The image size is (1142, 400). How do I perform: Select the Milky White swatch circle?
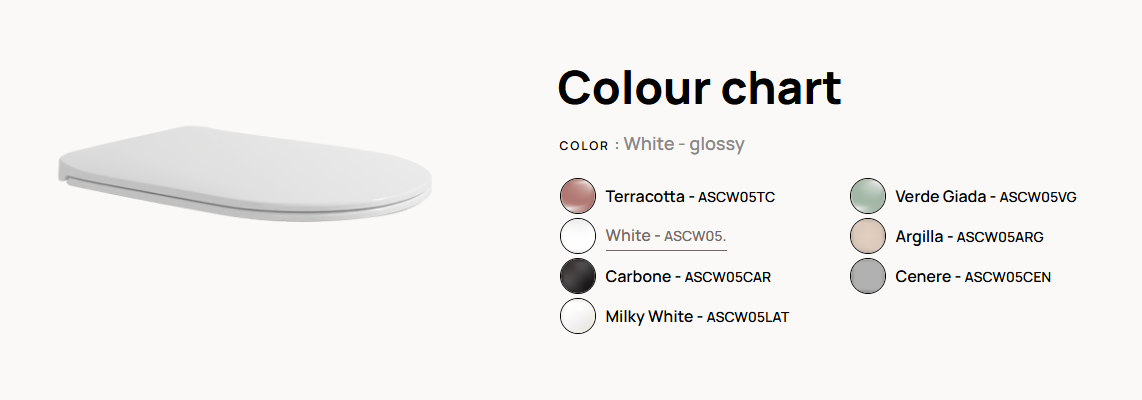click(x=578, y=316)
